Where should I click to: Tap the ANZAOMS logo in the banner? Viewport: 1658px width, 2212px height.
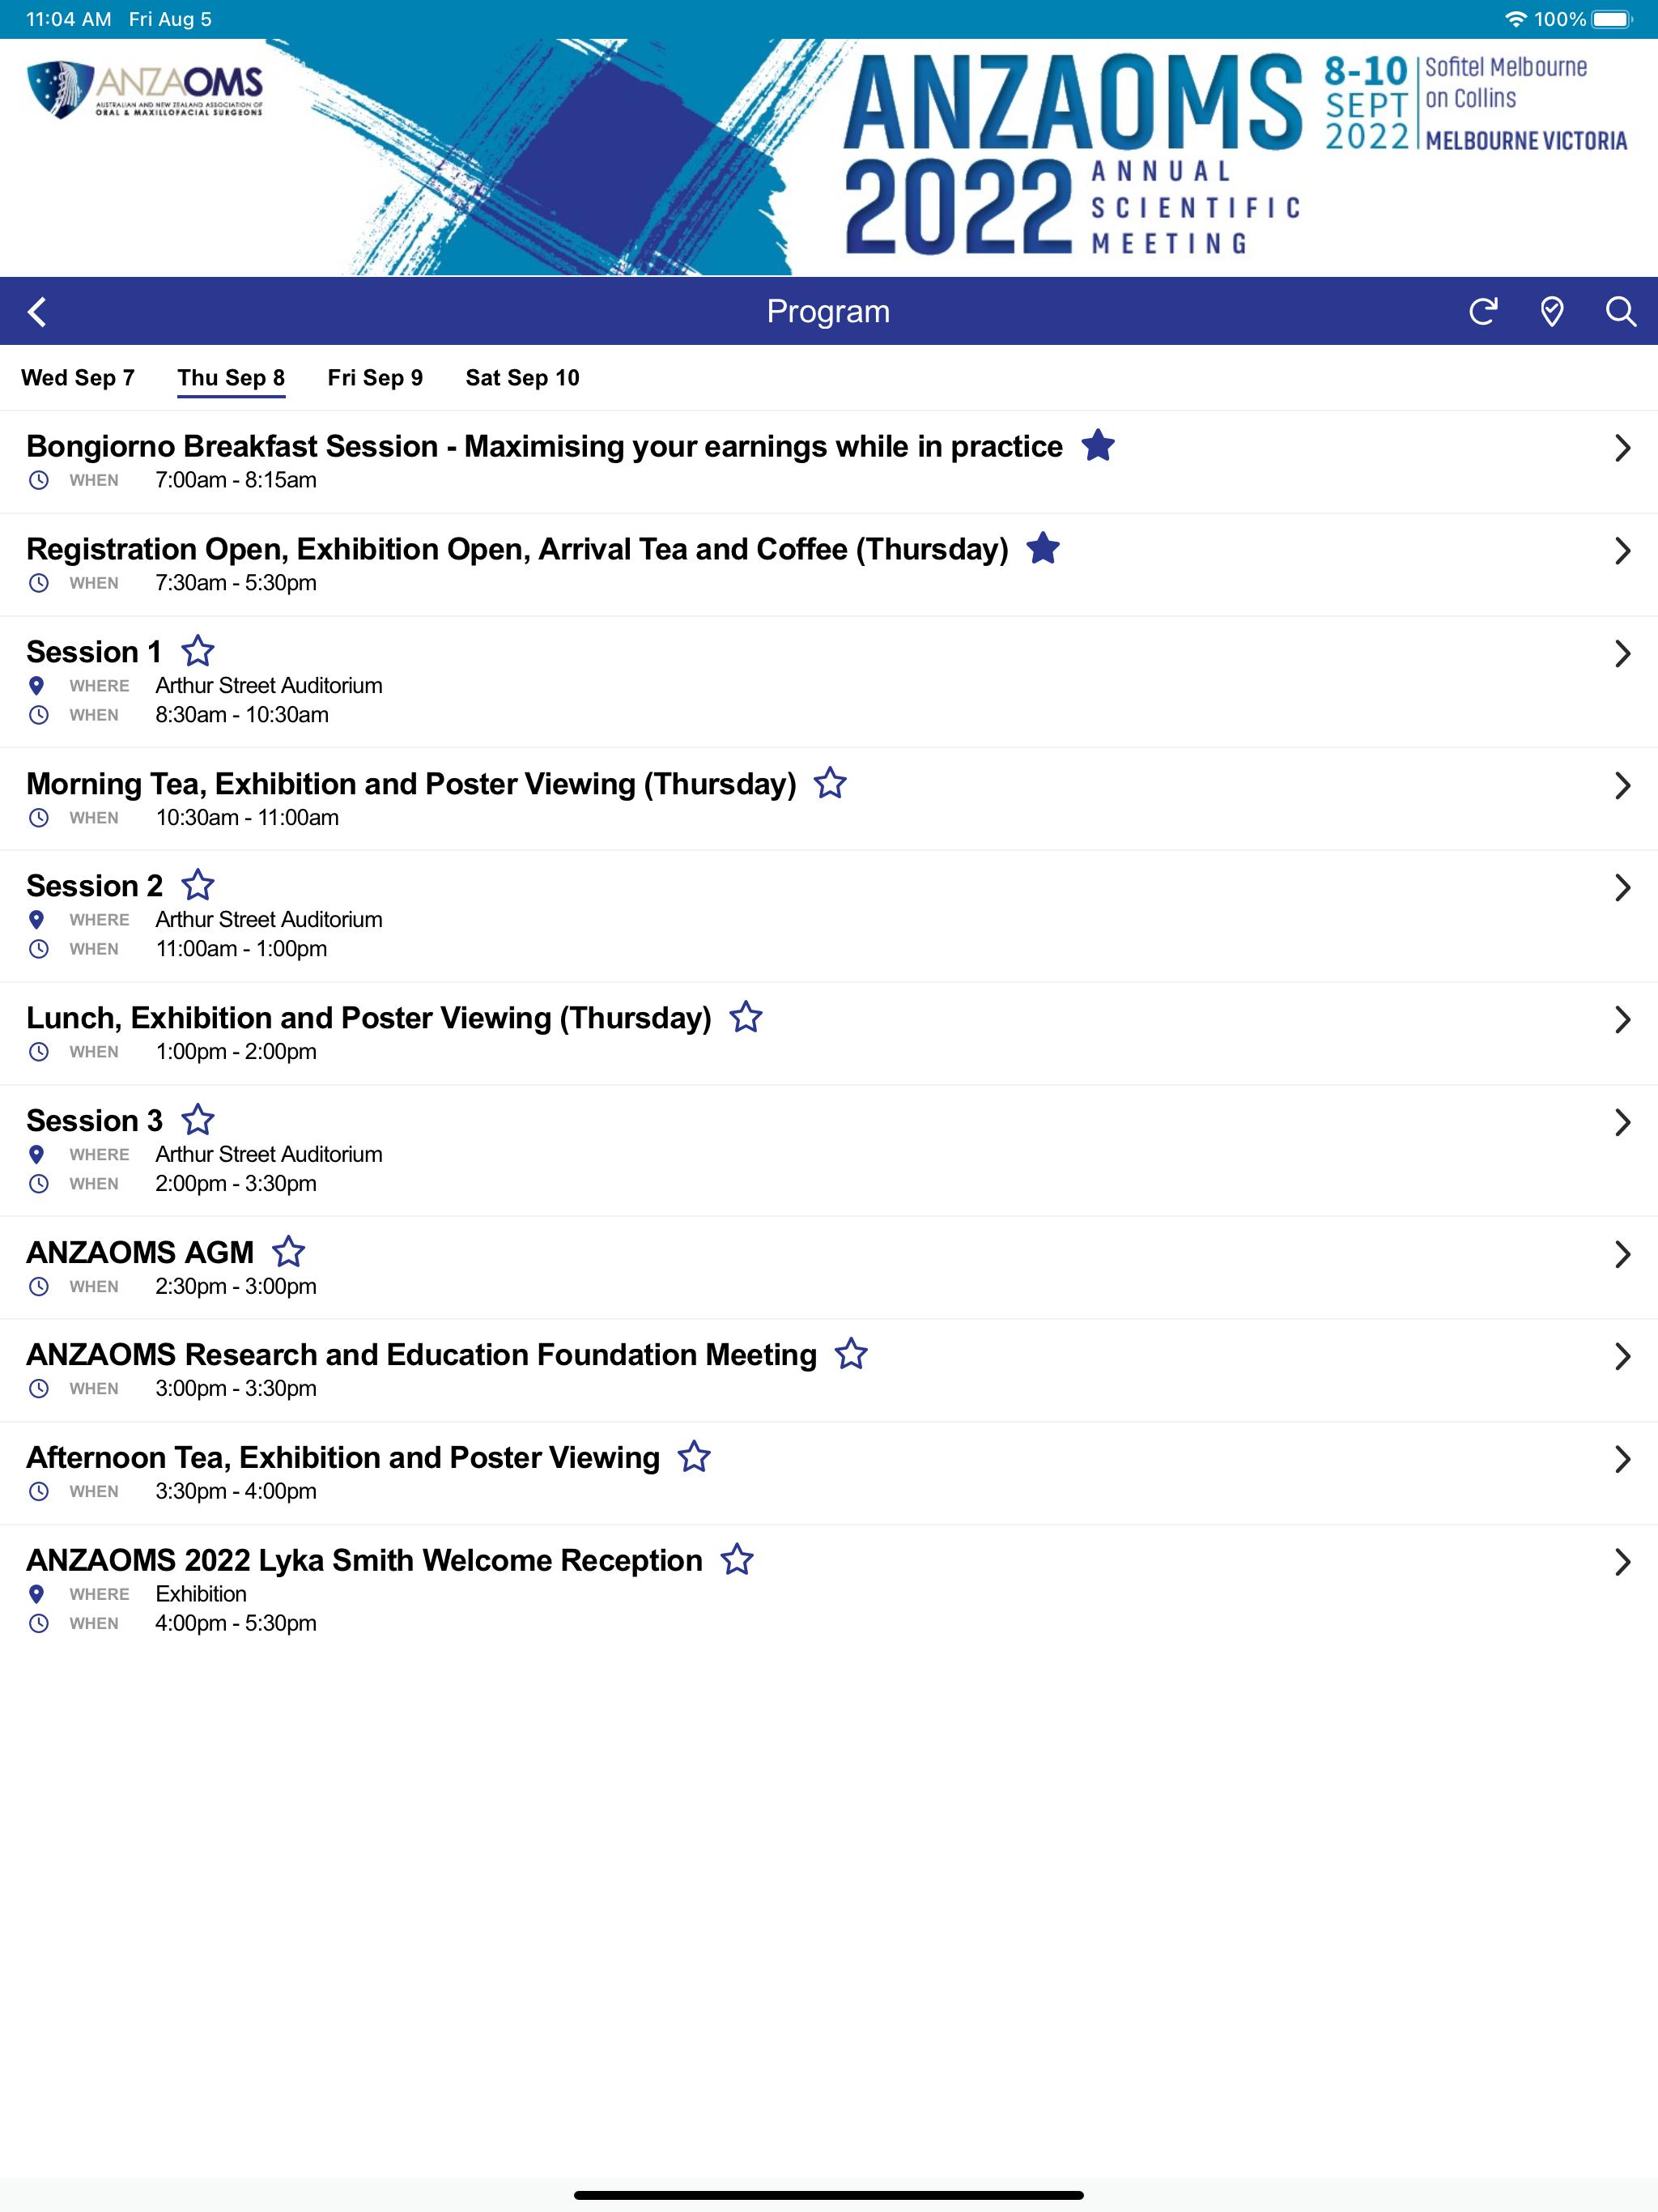click(x=146, y=90)
